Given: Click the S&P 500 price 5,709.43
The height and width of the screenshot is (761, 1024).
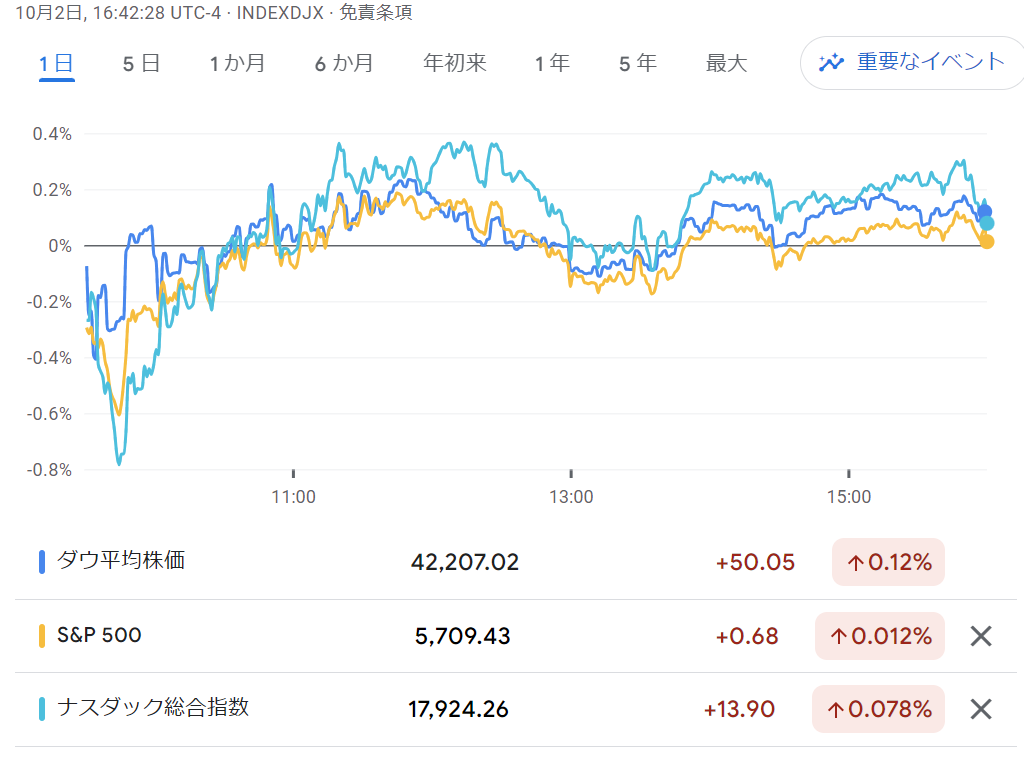Looking at the screenshot, I should pos(462,636).
